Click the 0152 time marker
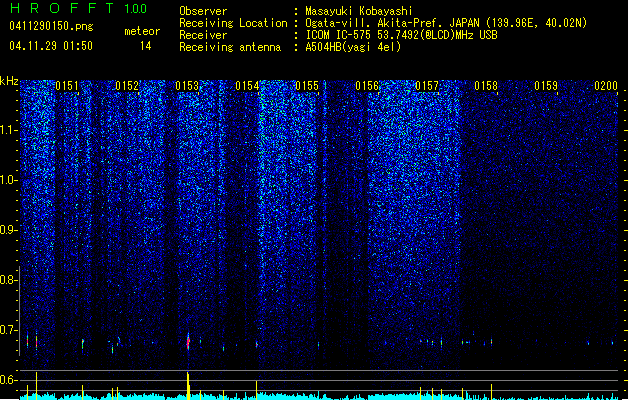 (x=127, y=86)
